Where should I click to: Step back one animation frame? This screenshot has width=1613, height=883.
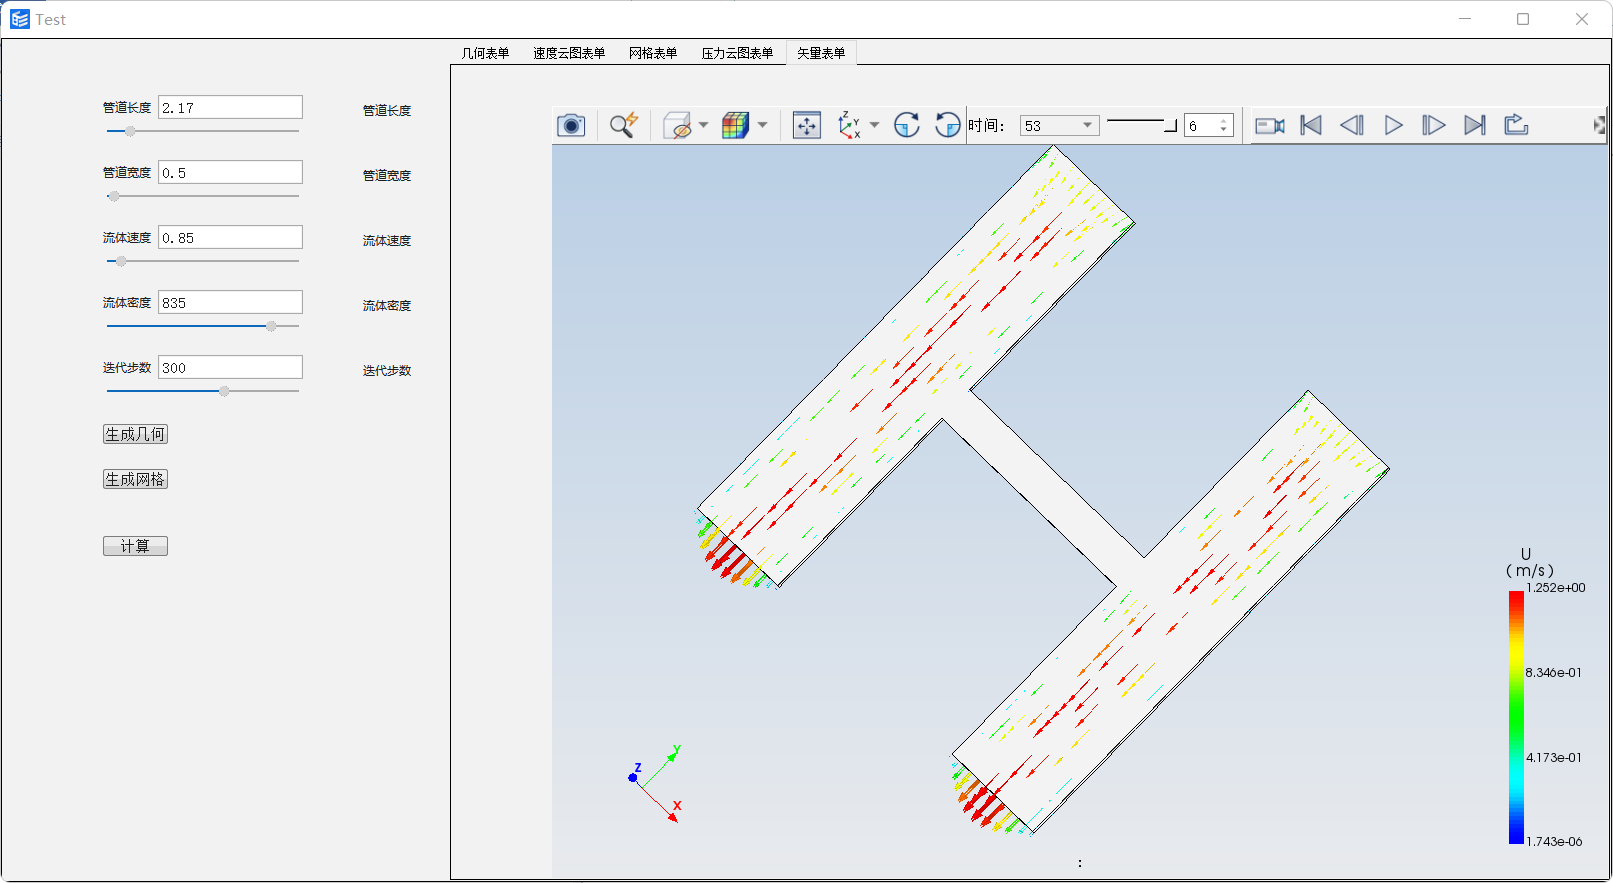click(x=1352, y=125)
